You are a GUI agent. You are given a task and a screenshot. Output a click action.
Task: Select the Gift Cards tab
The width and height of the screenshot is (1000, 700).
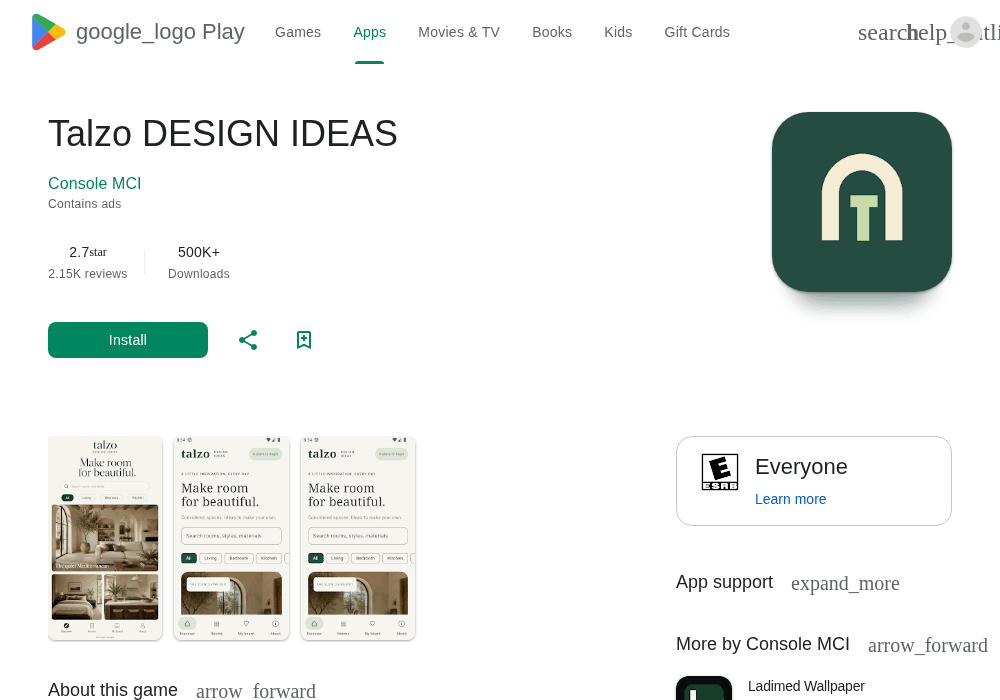(x=696, y=32)
